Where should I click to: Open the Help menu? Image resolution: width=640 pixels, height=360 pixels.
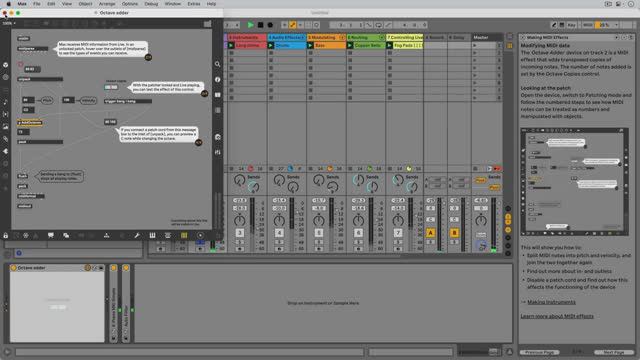click(211, 4)
